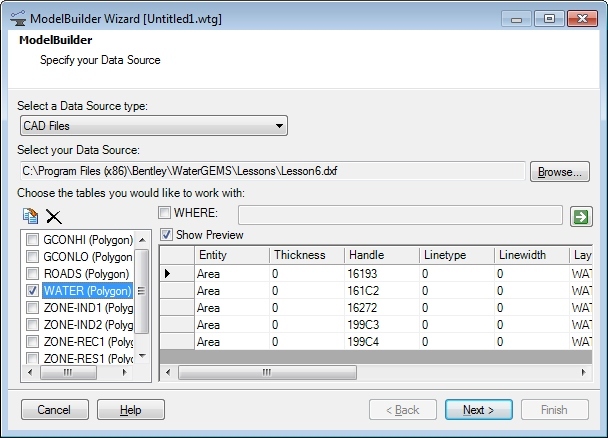Click the Thickness column header

[306, 255]
